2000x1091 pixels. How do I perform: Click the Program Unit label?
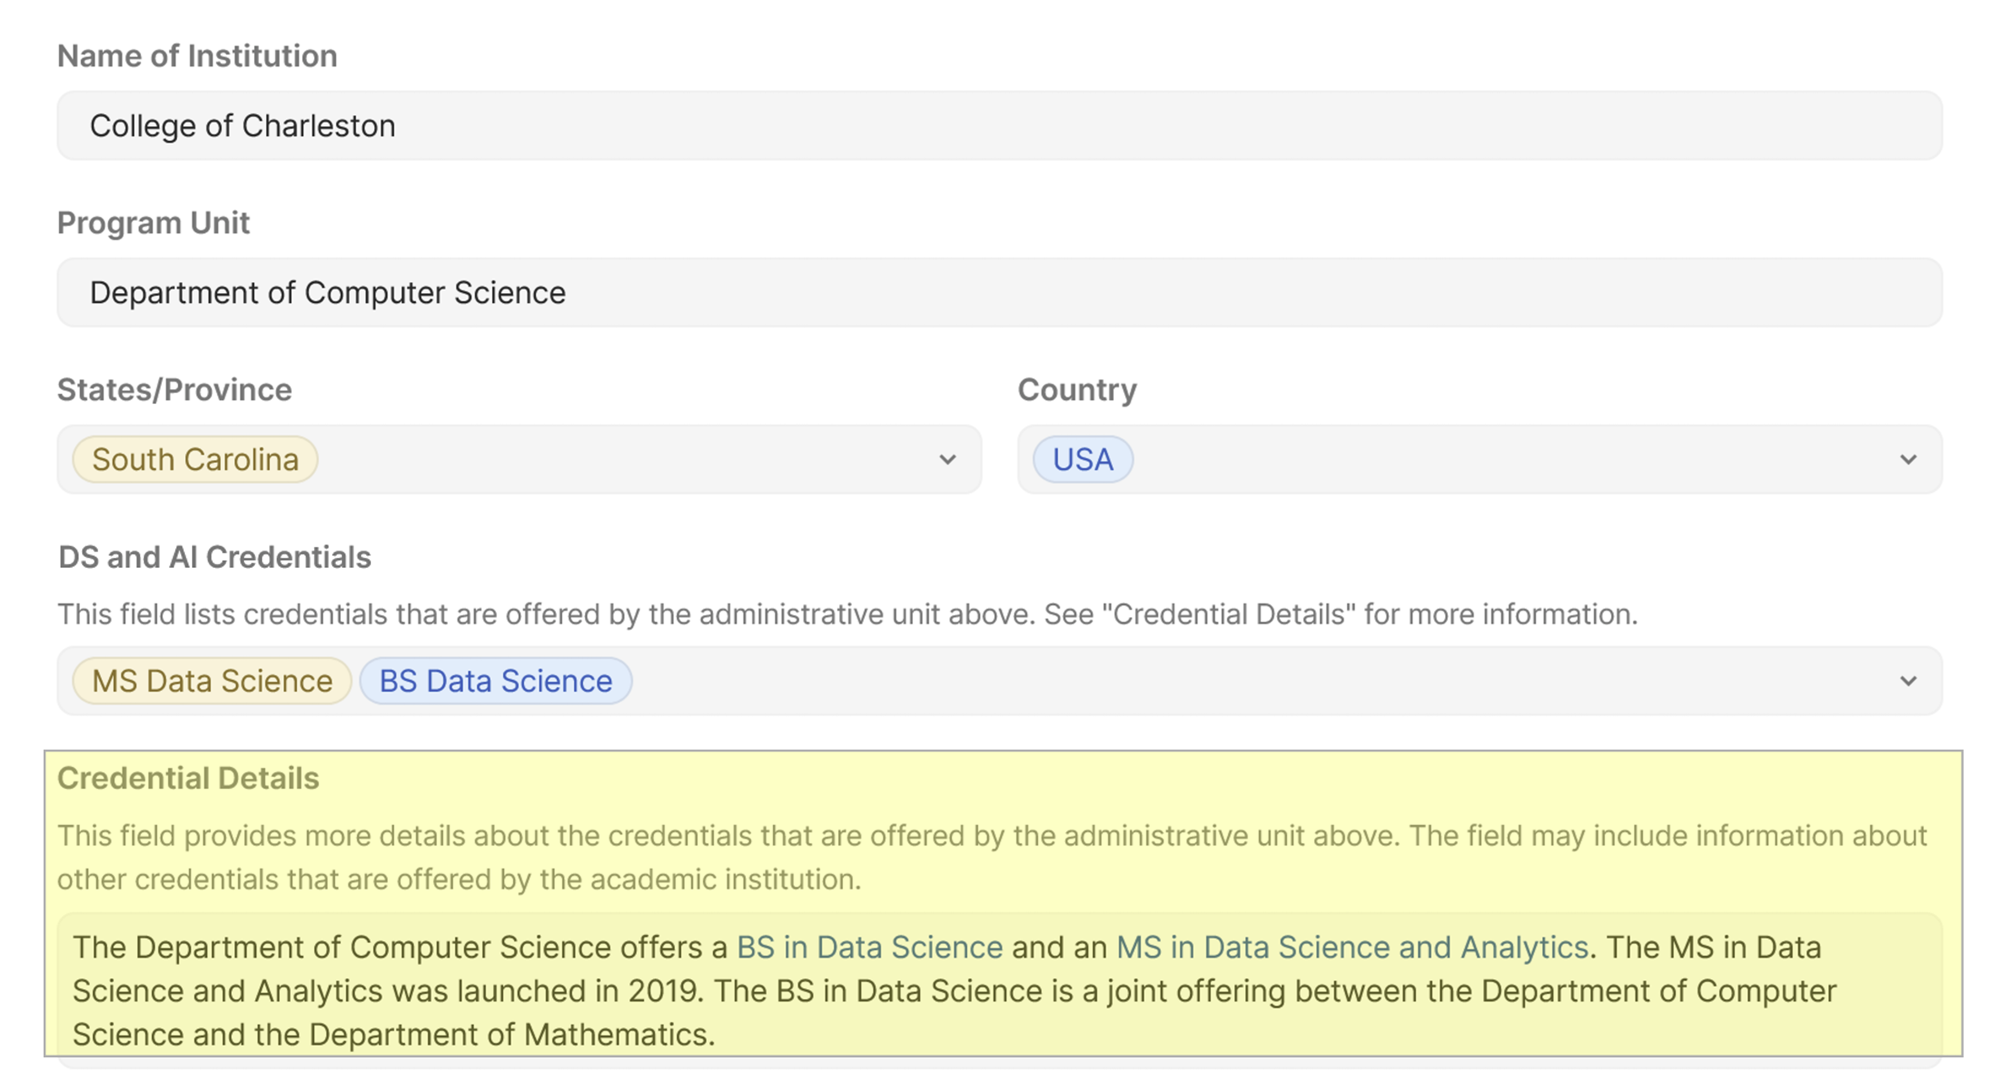[153, 223]
